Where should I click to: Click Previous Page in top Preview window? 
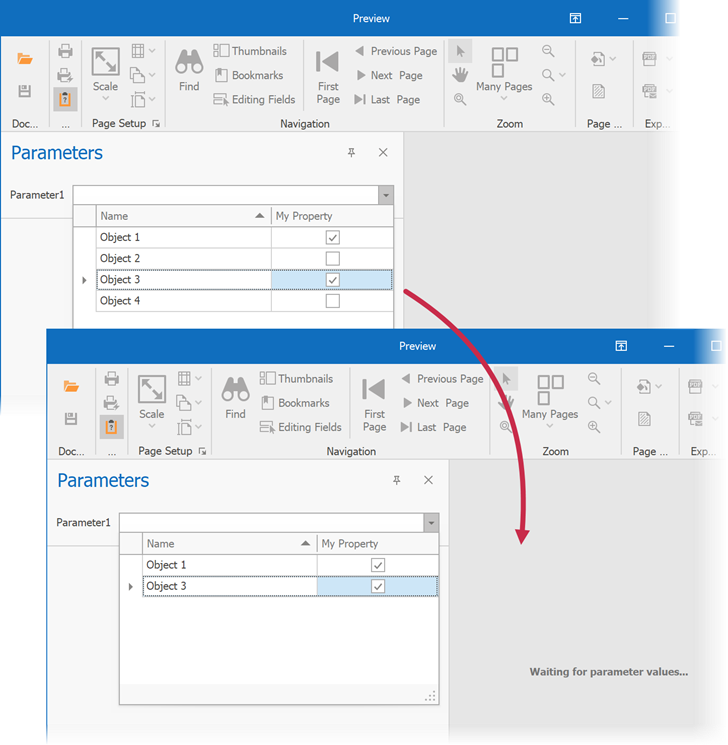tap(396, 51)
